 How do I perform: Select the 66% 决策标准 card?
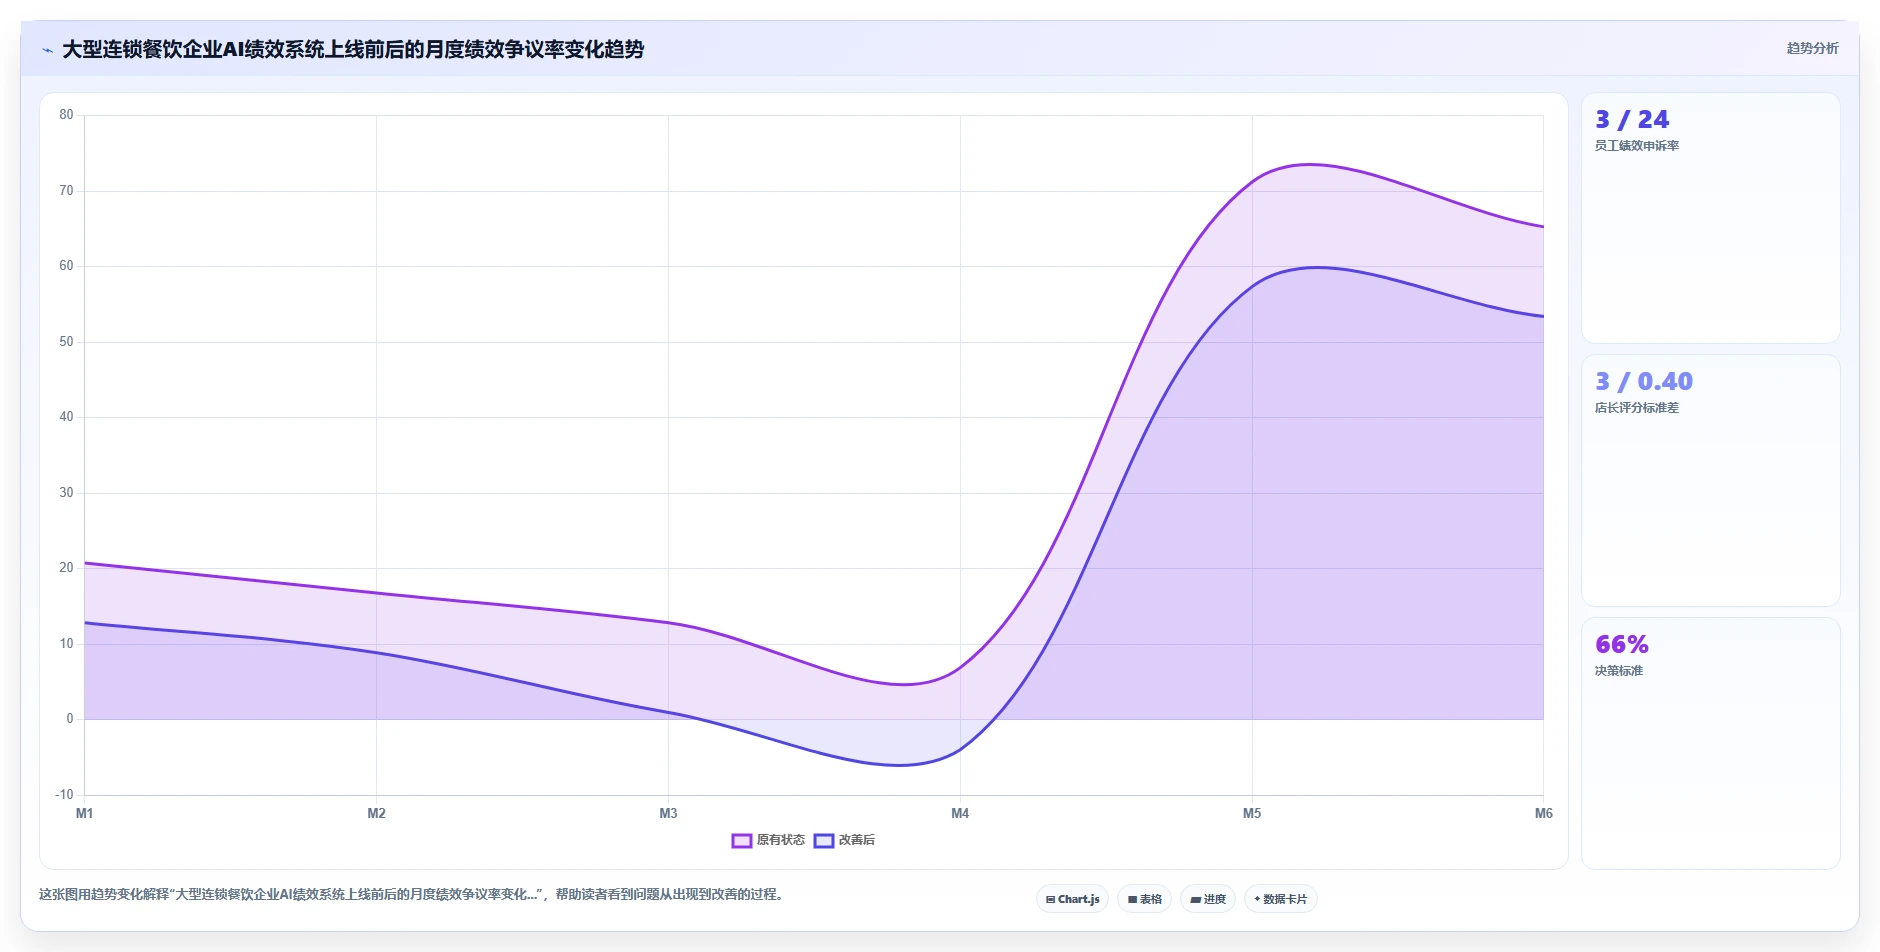[x=1710, y=743]
